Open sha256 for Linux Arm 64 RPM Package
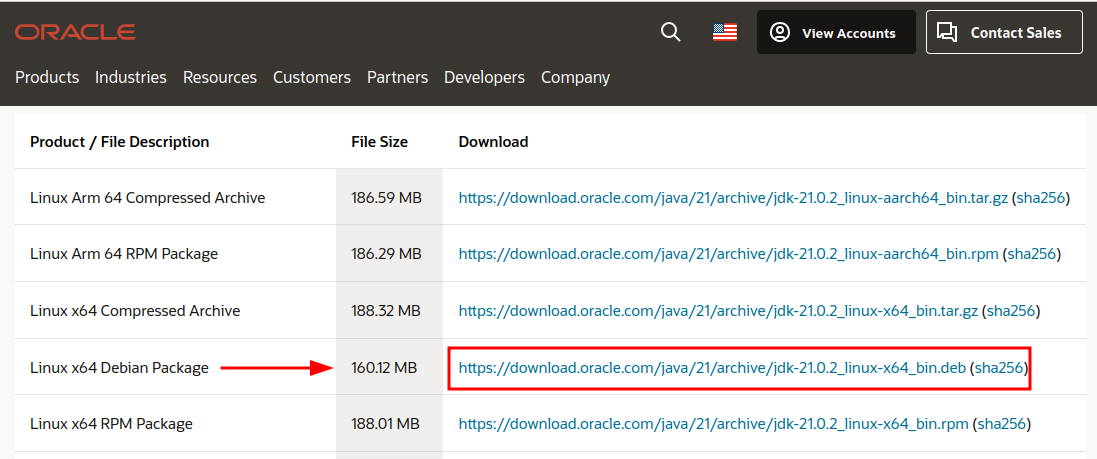 pyautogui.click(x=1031, y=254)
